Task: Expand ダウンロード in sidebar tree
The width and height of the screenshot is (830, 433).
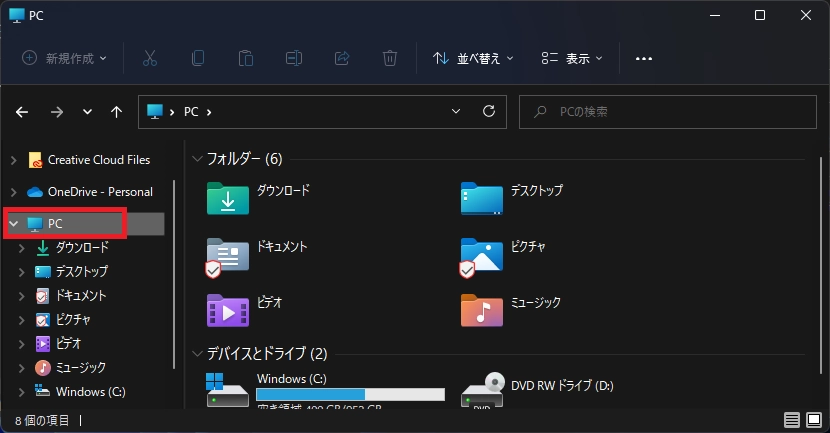Action: tap(22, 248)
